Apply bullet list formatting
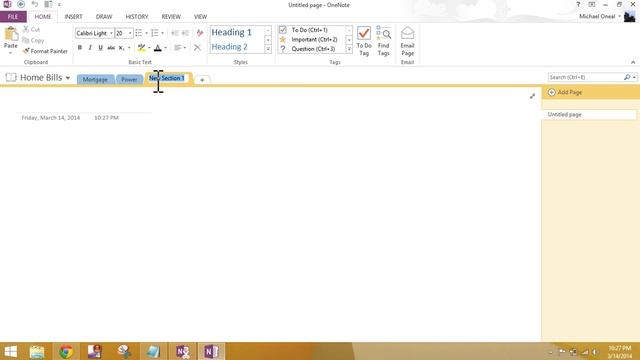The height and width of the screenshot is (360, 640). click(139, 33)
